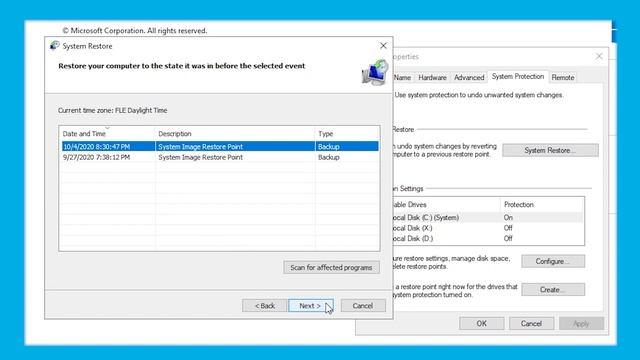This screenshot has width=640, height=360.
Task: Proceed with the Next > button
Action: pos(311,306)
